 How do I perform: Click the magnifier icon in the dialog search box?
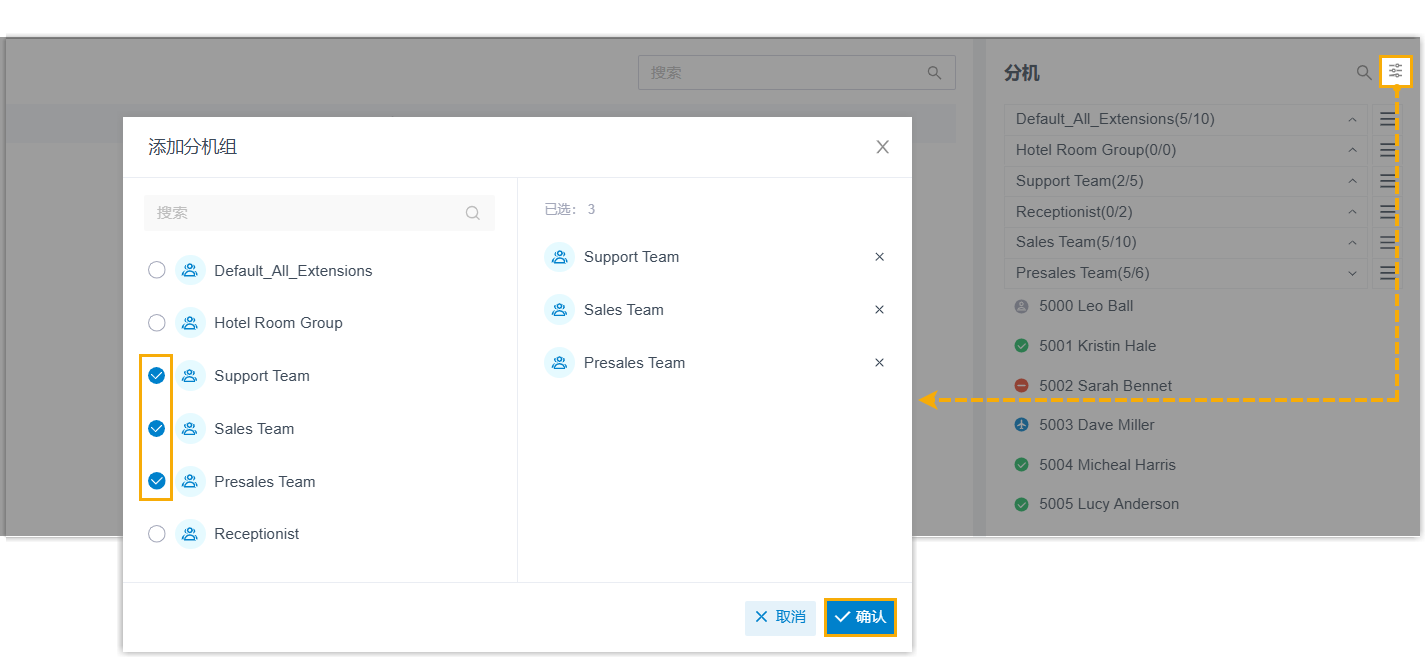[x=473, y=213]
